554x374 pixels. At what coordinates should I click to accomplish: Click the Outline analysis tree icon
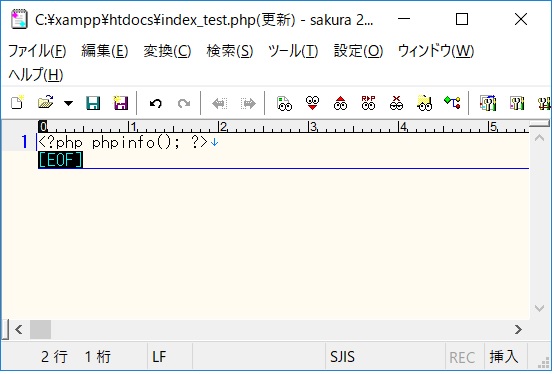(x=452, y=103)
